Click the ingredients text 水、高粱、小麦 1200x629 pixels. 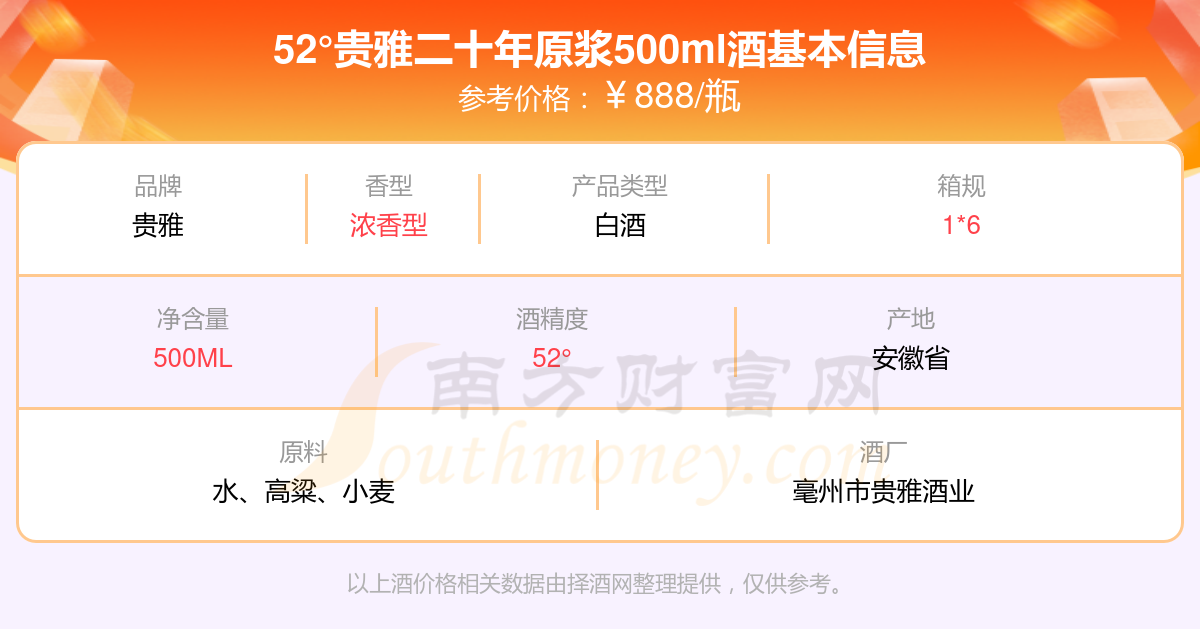(304, 491)
